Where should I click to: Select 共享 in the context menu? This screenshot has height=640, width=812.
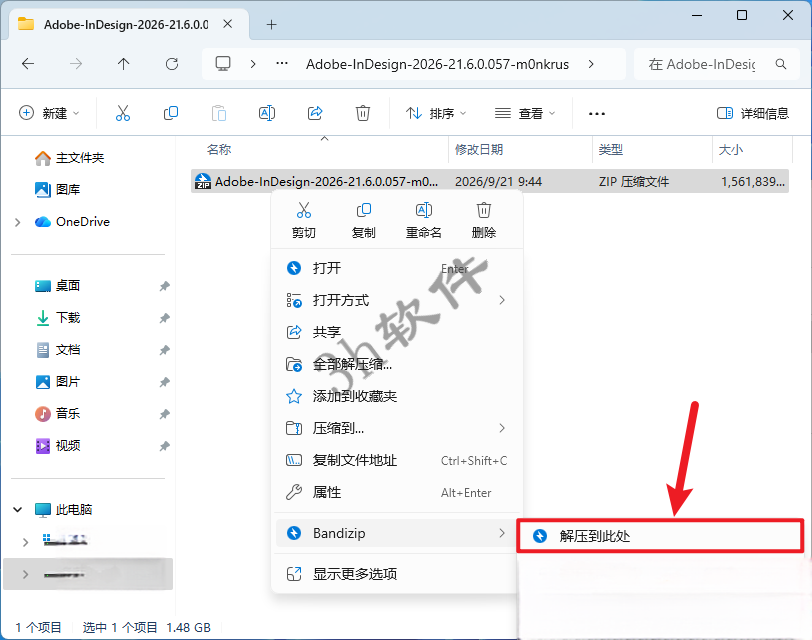pos(397,332)
